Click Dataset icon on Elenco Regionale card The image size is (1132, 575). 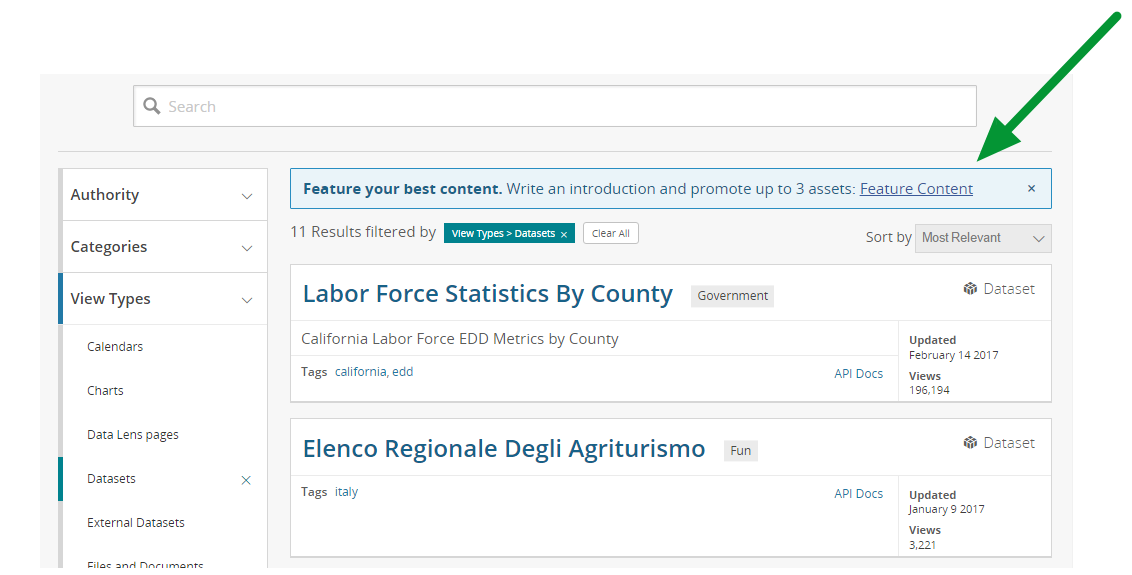tap(970, 443)
